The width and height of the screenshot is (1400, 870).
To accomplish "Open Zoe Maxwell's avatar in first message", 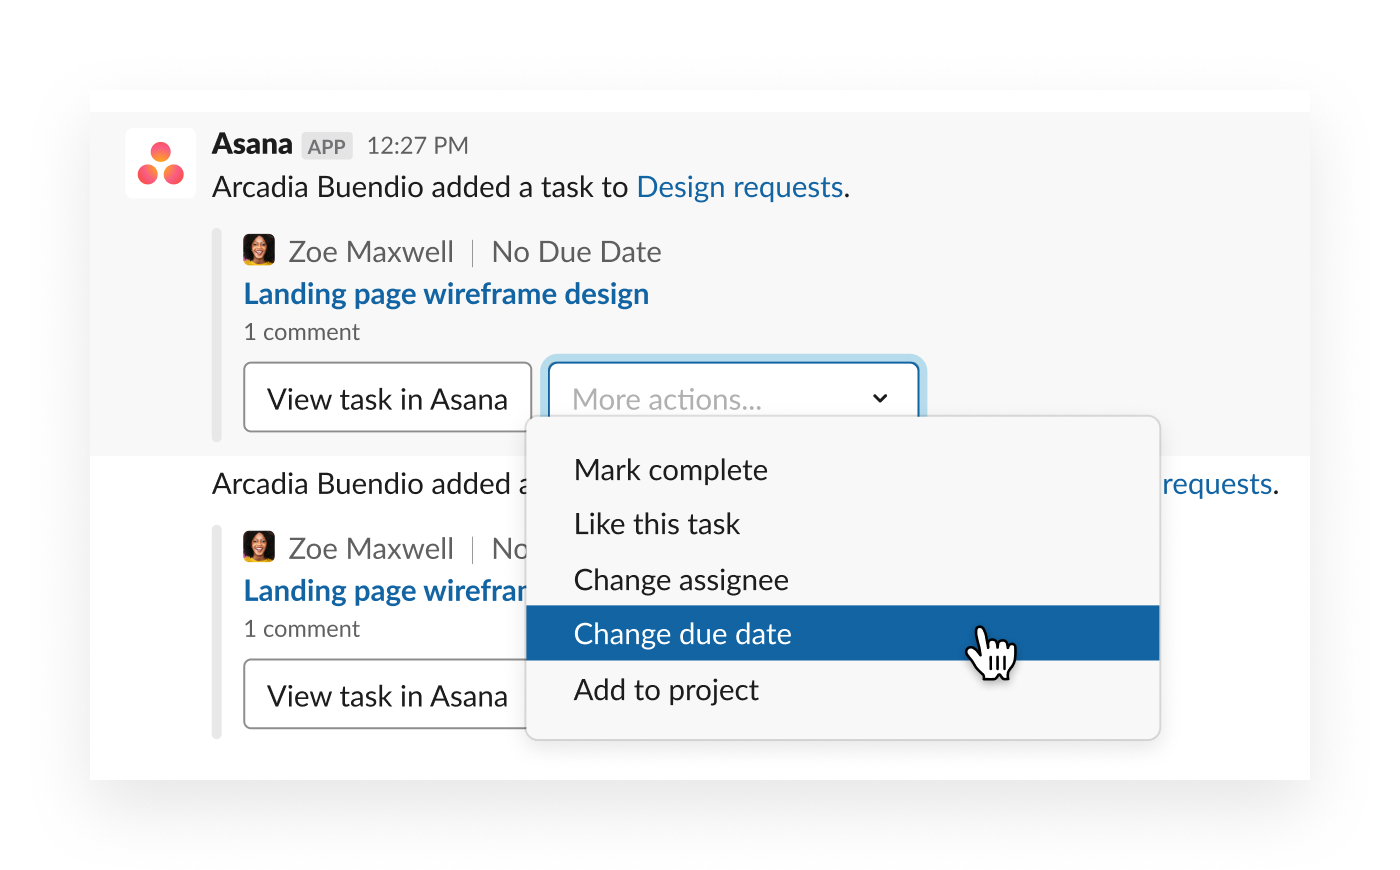I will (x=259, y=250).
